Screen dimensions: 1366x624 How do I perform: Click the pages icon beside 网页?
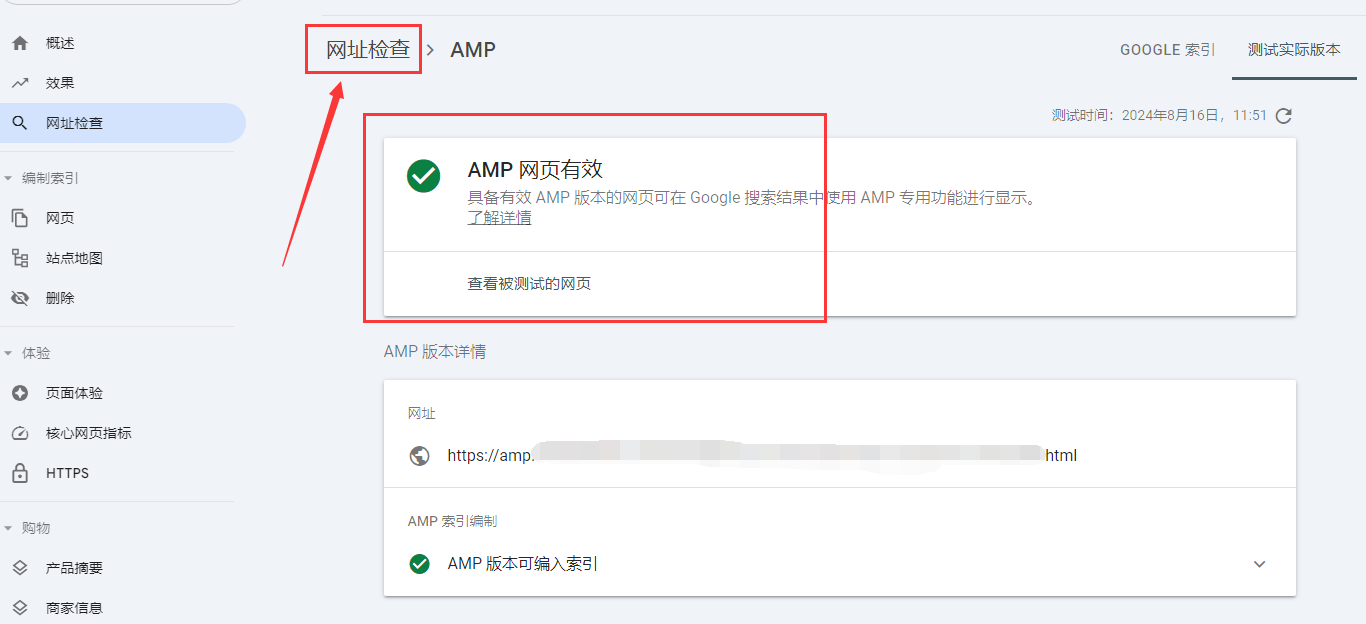(19, 218)
